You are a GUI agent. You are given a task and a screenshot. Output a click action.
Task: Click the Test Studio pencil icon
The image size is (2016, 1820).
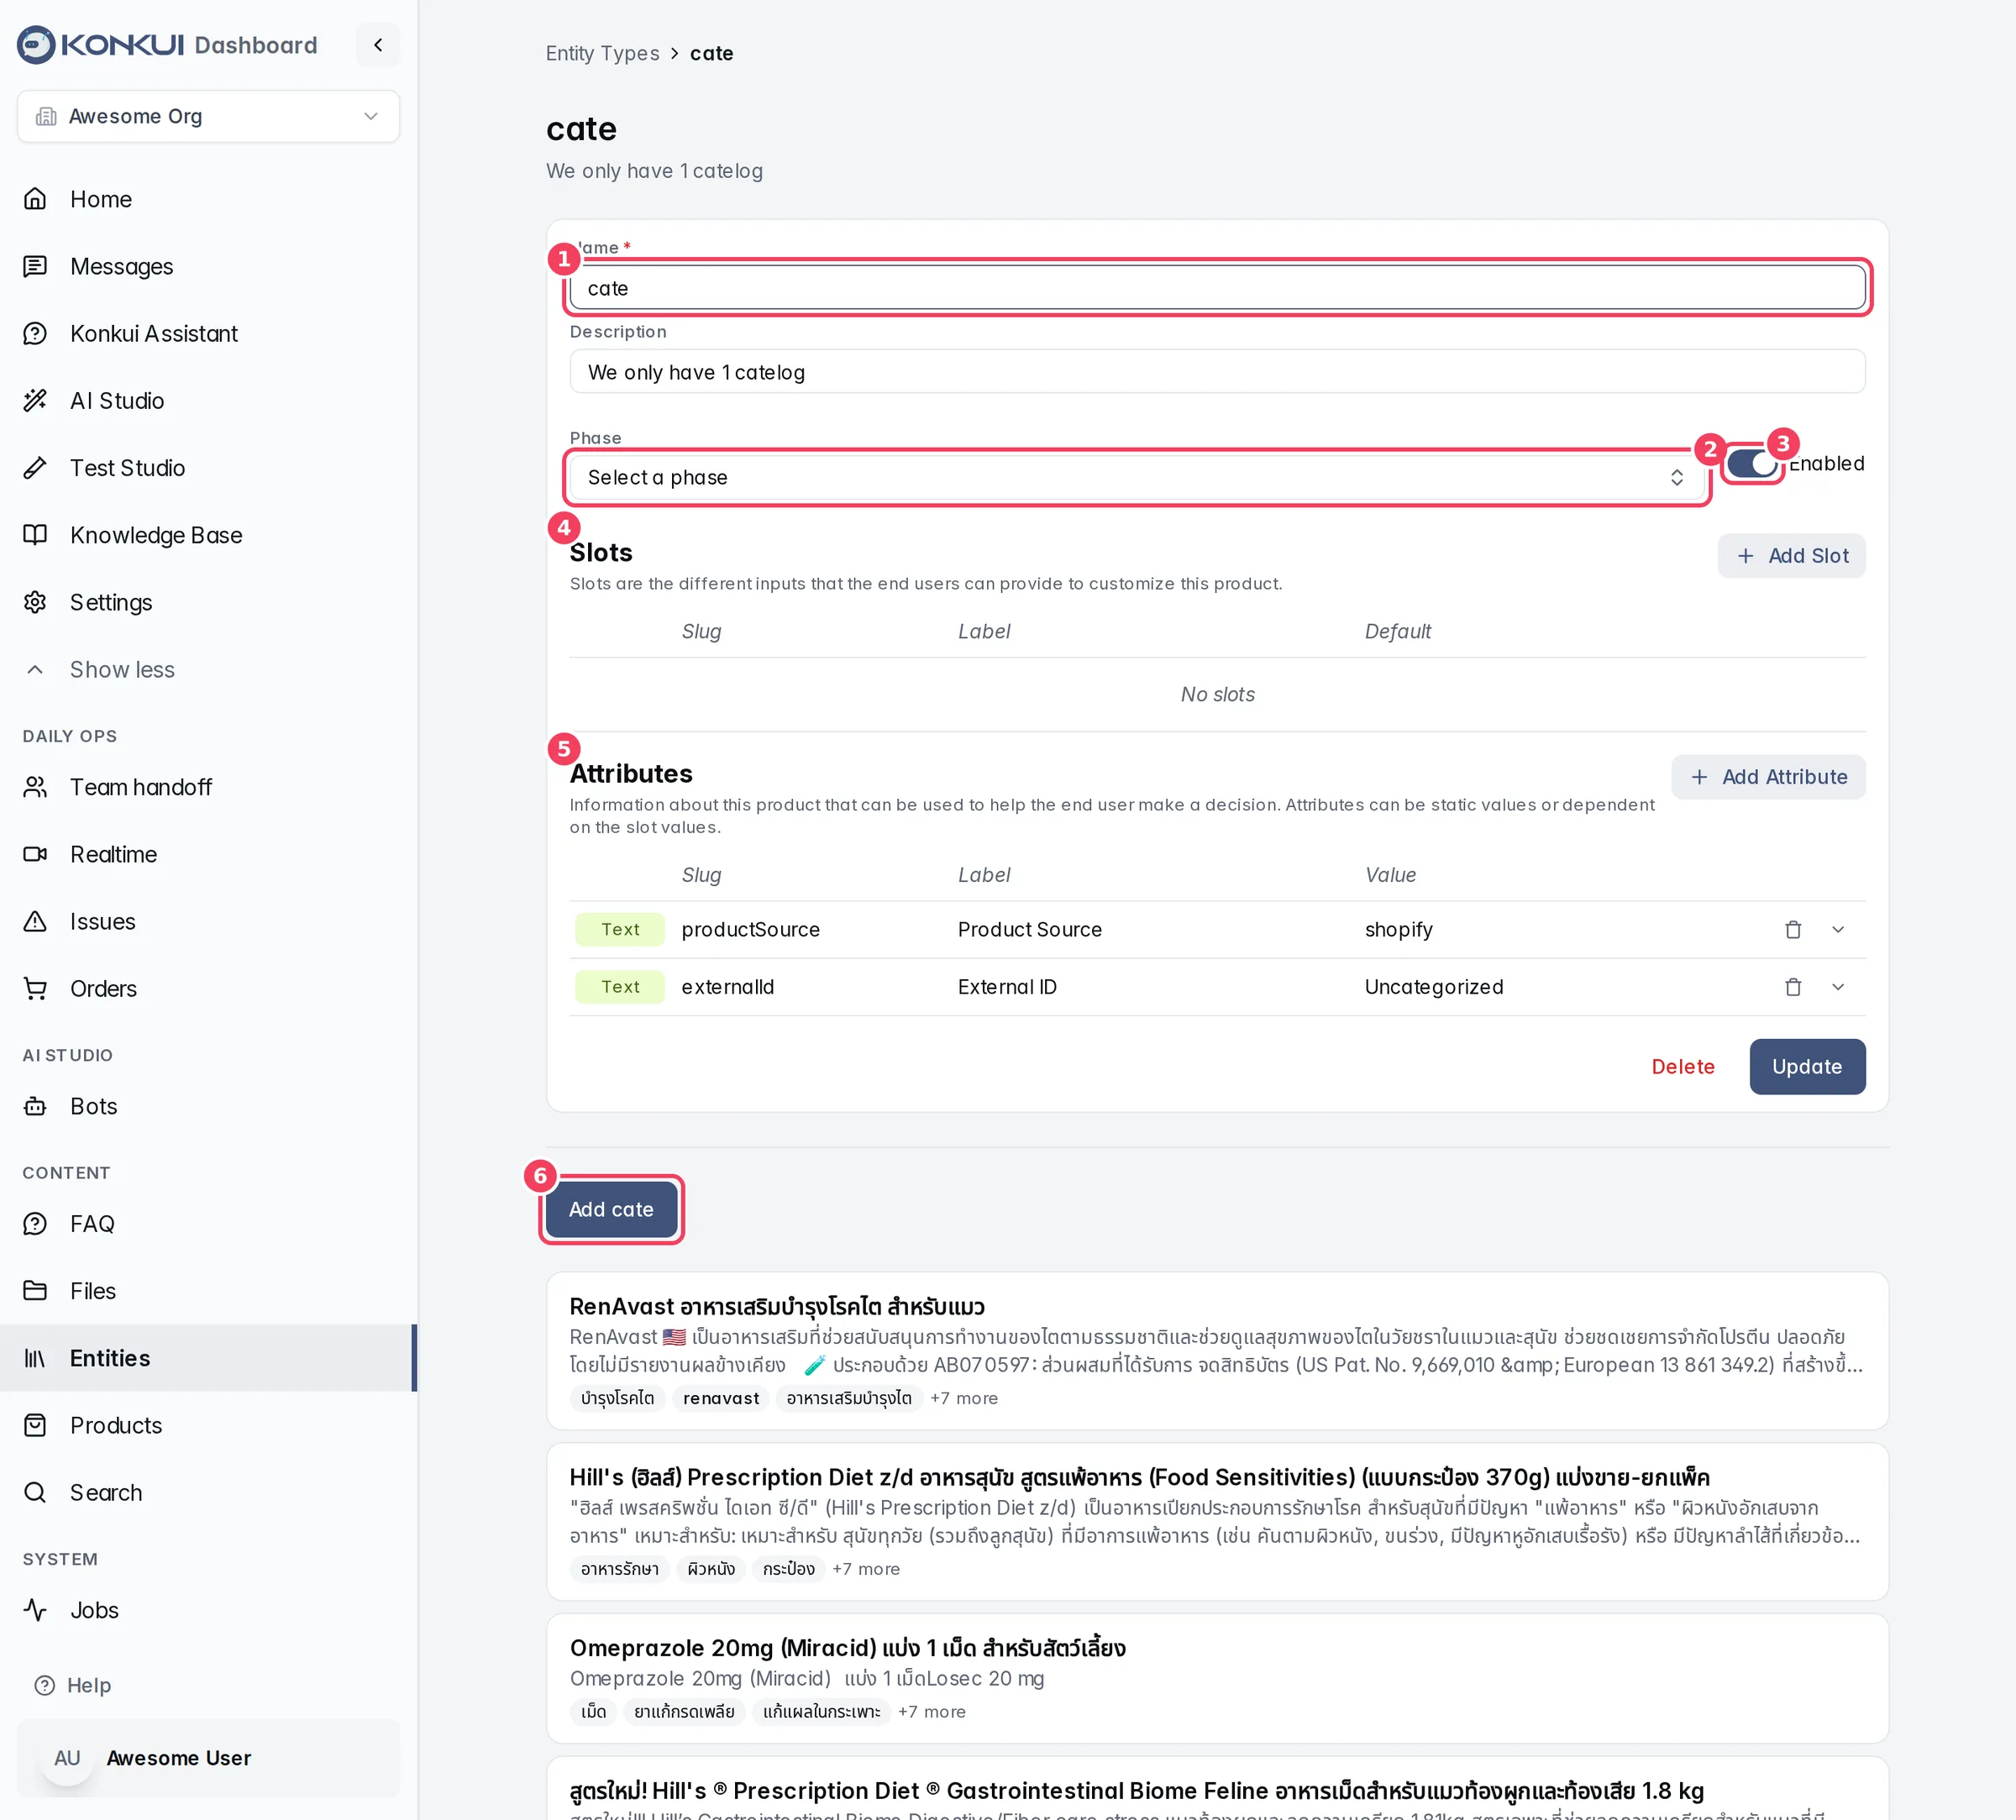click(x=35, y=467)
